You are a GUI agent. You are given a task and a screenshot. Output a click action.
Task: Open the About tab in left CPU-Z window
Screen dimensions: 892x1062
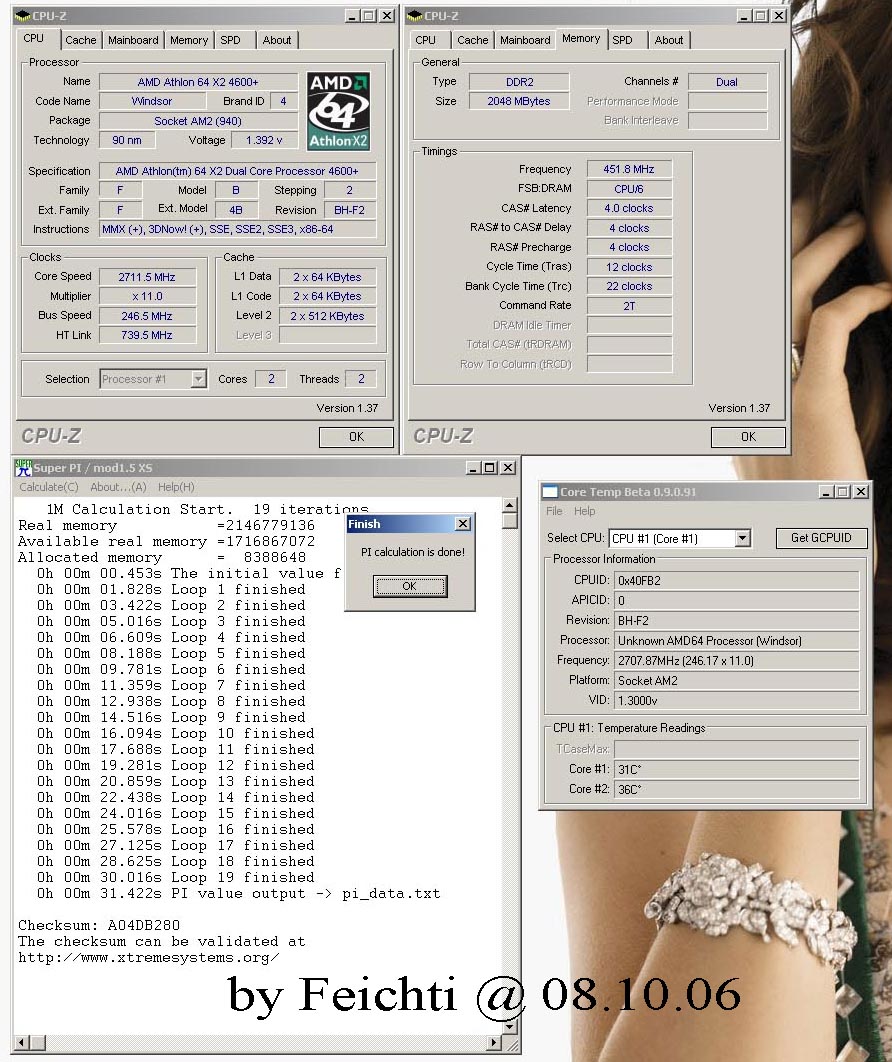tap(277, 40)
